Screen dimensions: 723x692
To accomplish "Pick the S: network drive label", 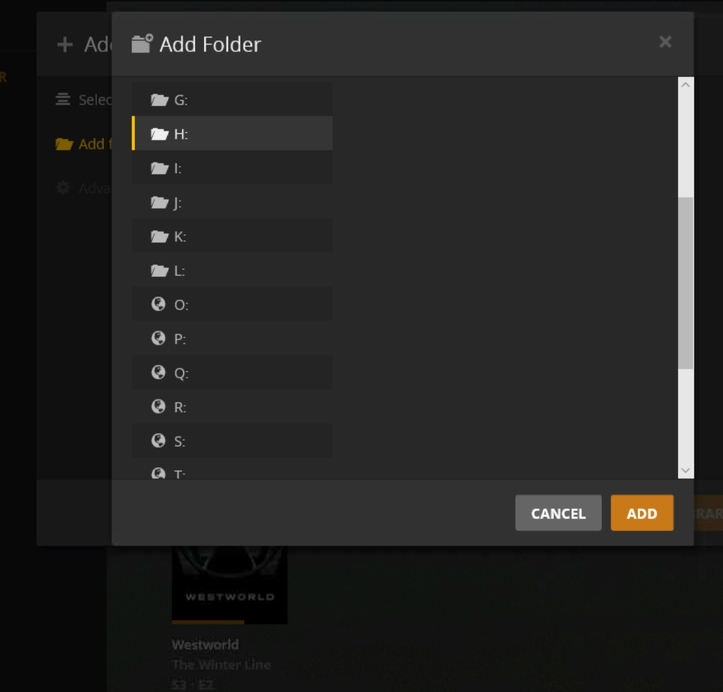I will tap(179, 441).
